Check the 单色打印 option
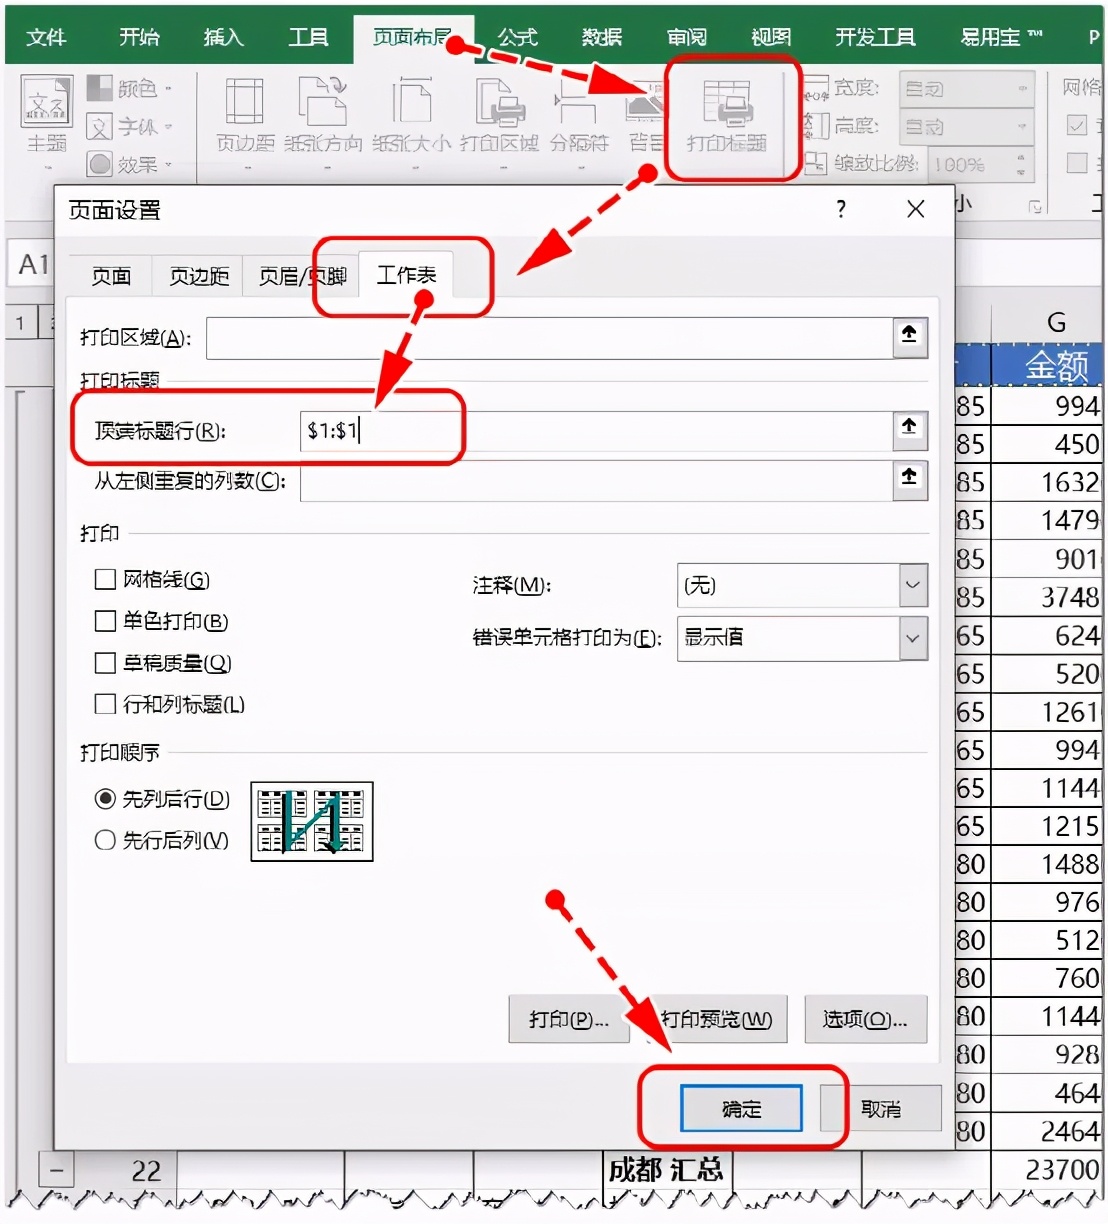This screenshot has width=1108, height=1224. (x=105, y=621)
